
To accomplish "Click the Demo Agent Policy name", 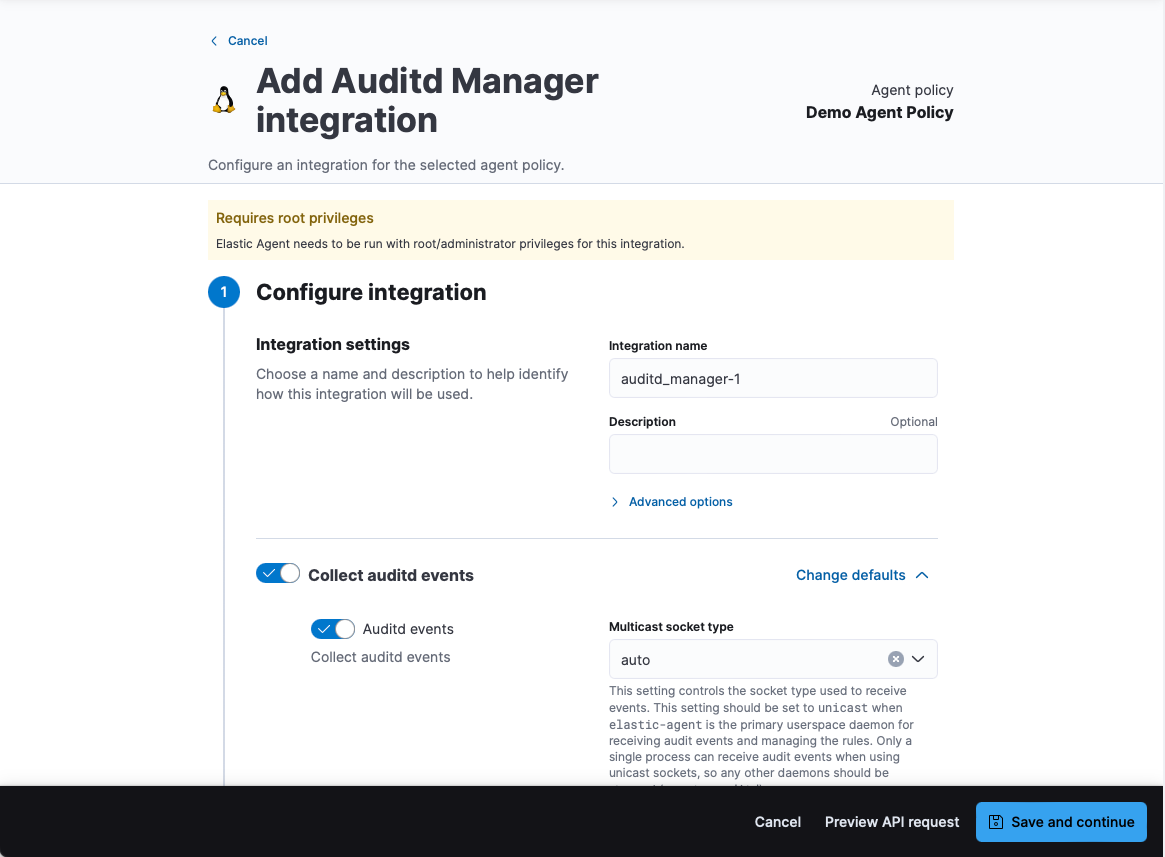I will (879, 113).
